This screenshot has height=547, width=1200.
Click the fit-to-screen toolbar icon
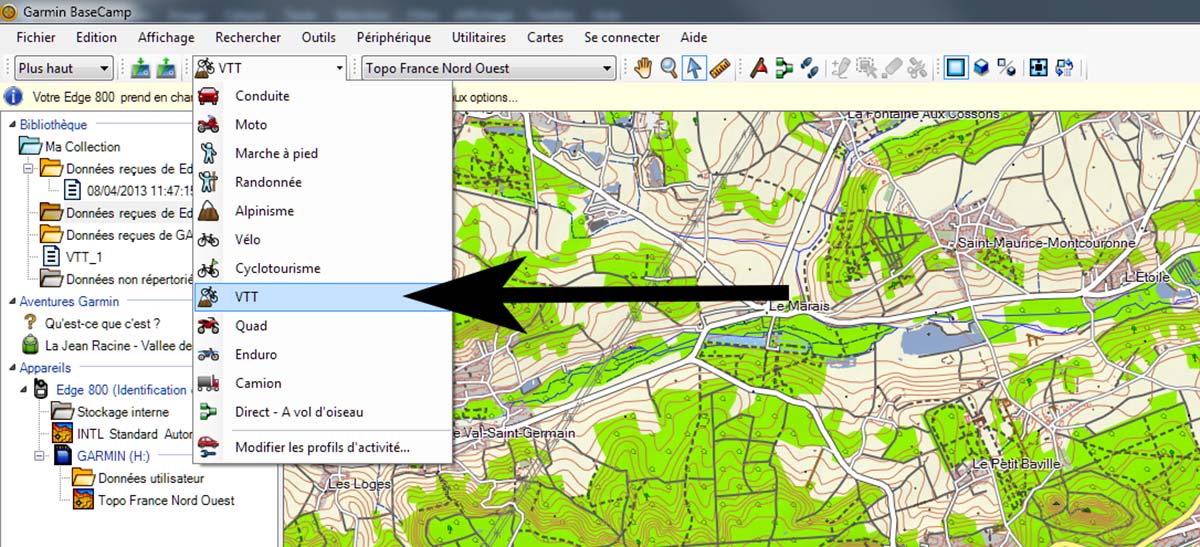coord(1039,68)
